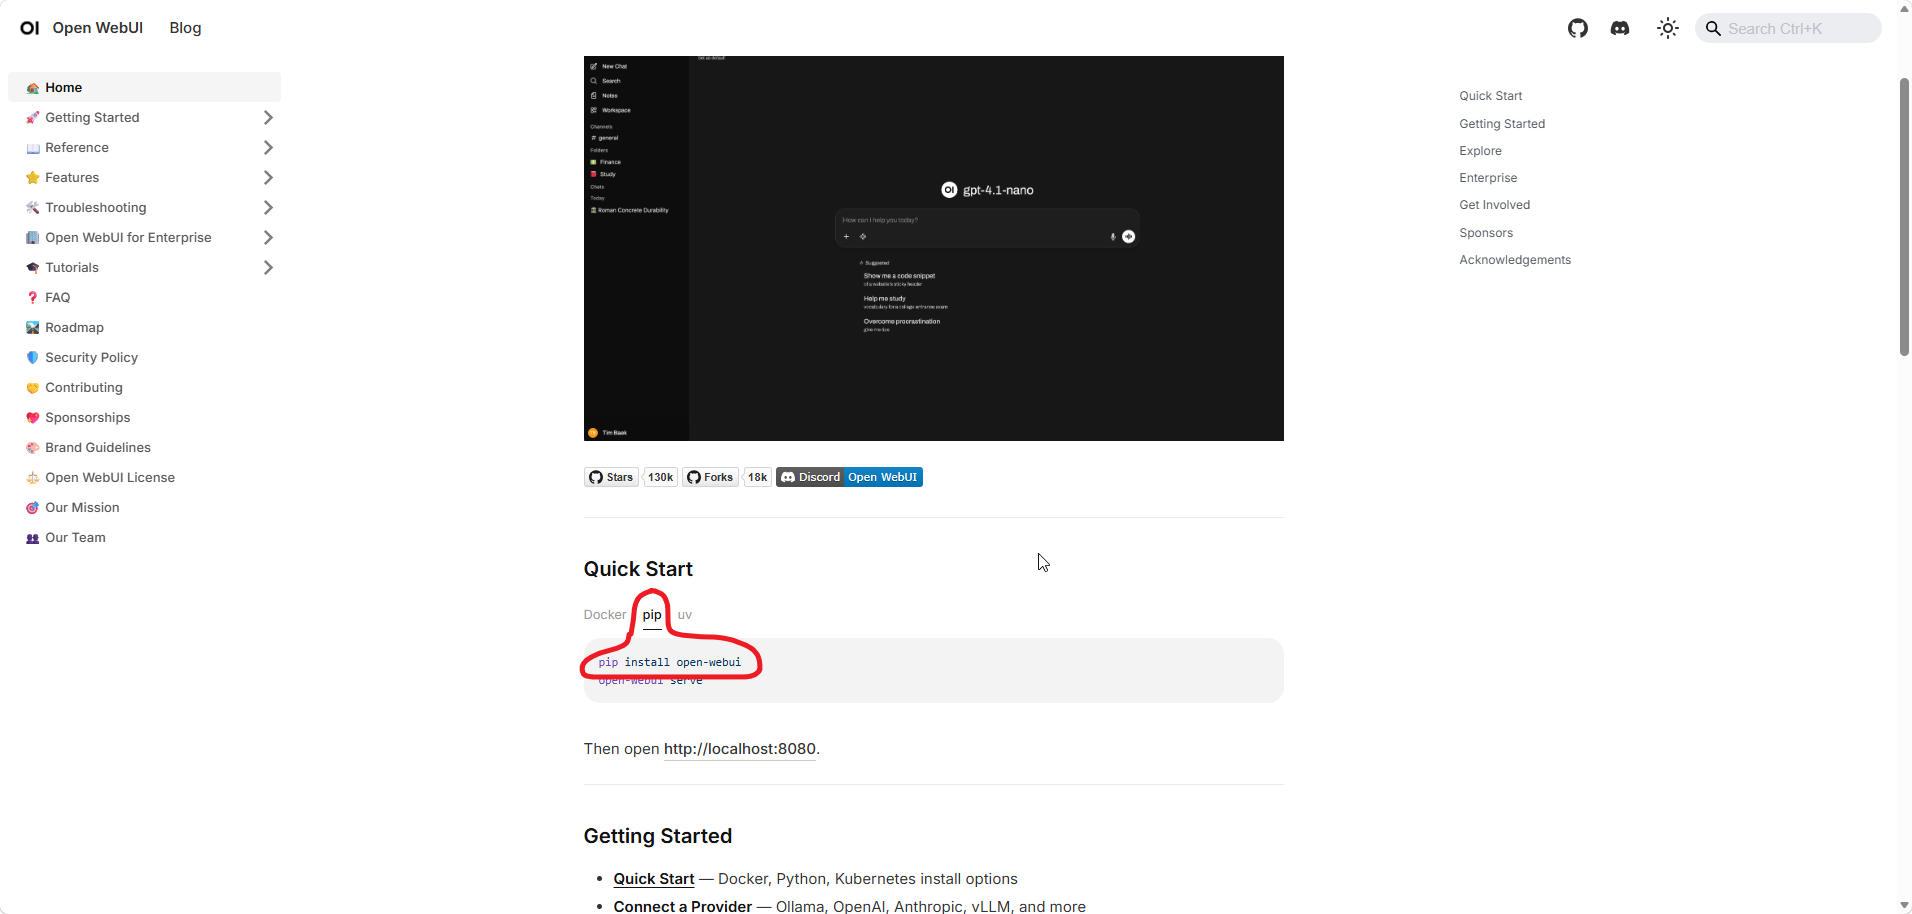Click the Search box
The width and height of the screenshot is (1912, 914).
[x=1788, y=28]
